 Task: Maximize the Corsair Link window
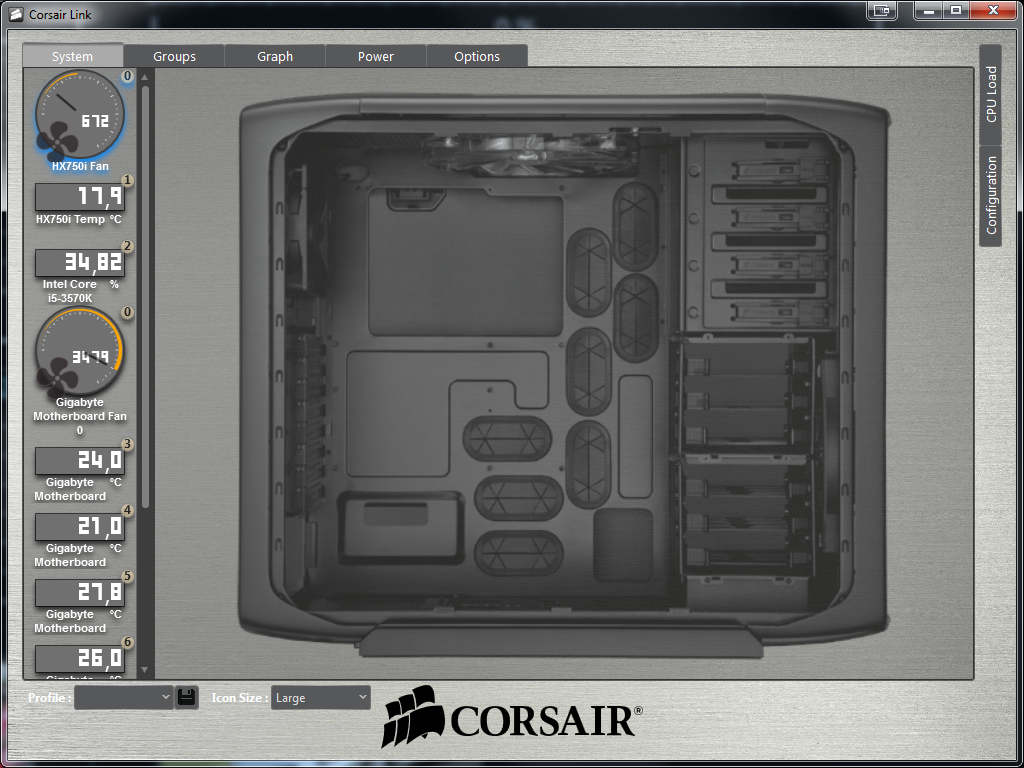(x=956, y=10)
